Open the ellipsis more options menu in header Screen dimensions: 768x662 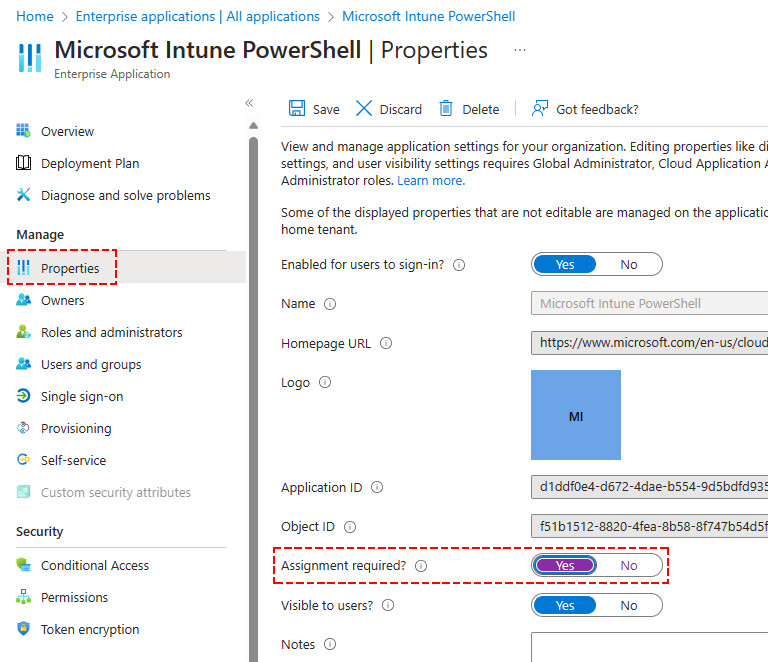(x=520, y=50)
